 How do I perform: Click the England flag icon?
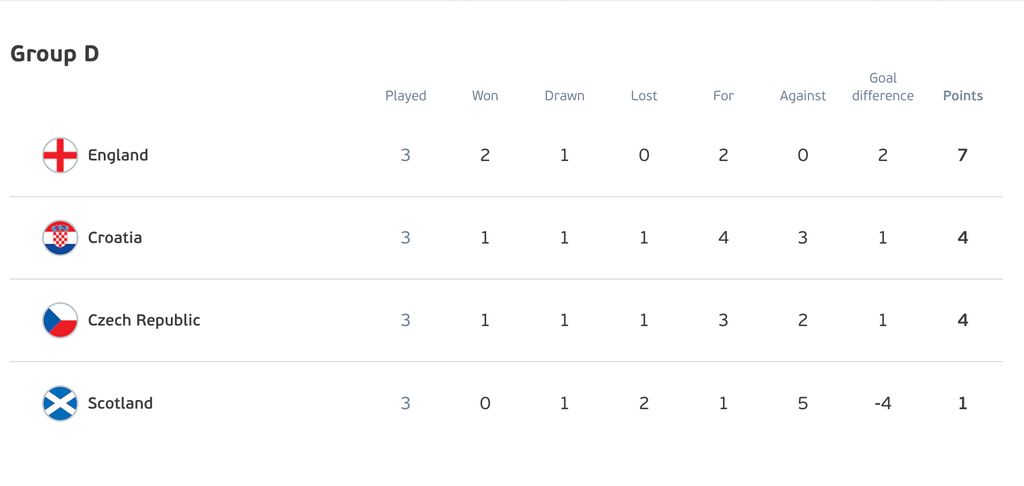(x=60, y=155)
